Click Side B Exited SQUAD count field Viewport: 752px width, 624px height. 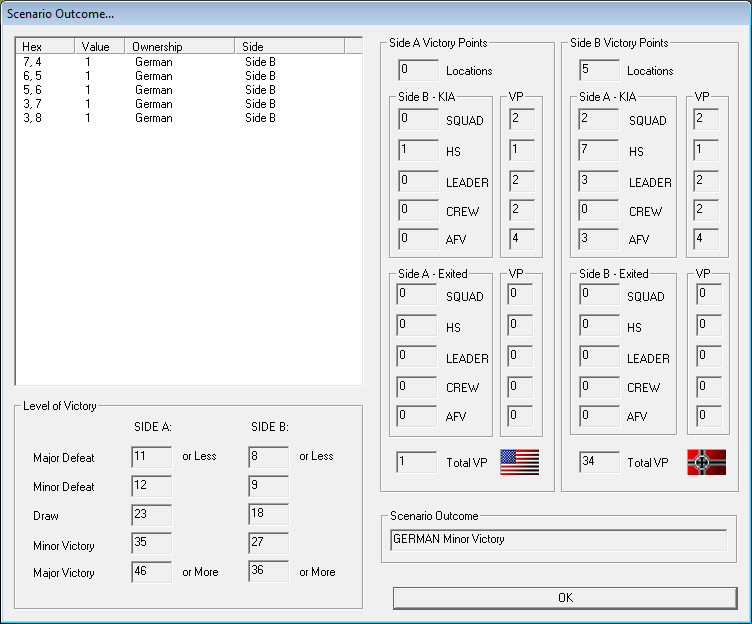(599, 294)
